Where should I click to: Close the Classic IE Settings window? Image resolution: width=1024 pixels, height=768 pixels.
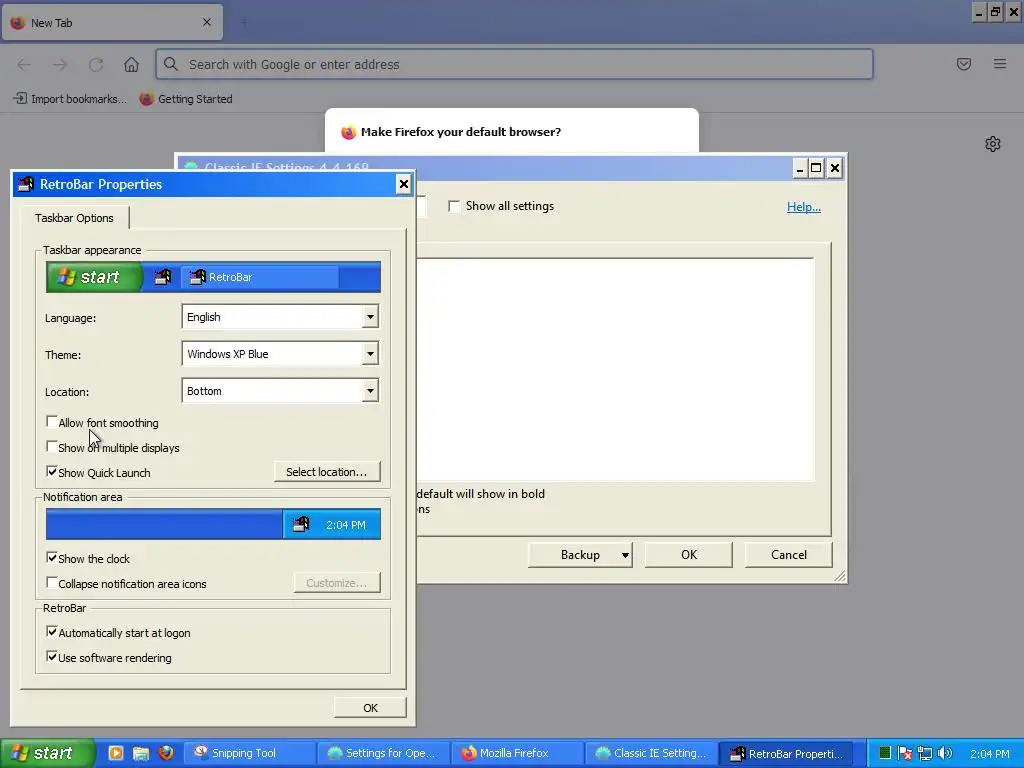click(x=835, y=168)
